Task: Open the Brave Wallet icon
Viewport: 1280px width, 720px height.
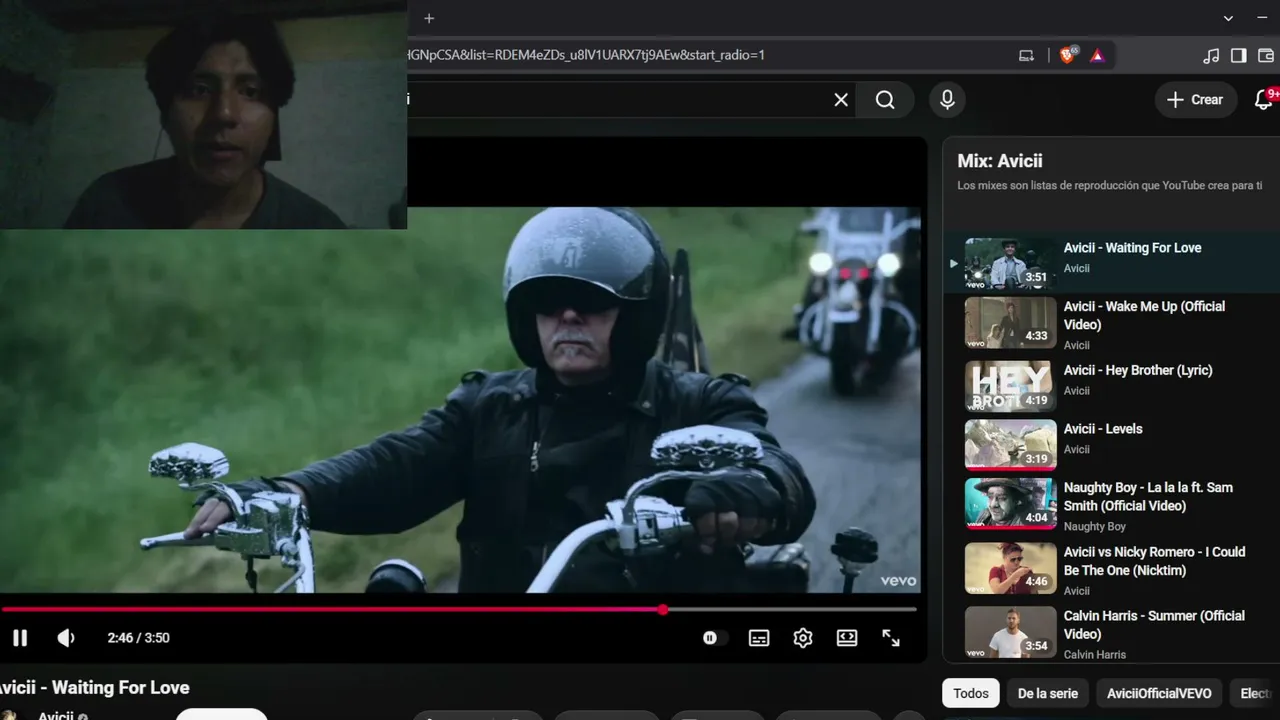Action: point(1266,55)
